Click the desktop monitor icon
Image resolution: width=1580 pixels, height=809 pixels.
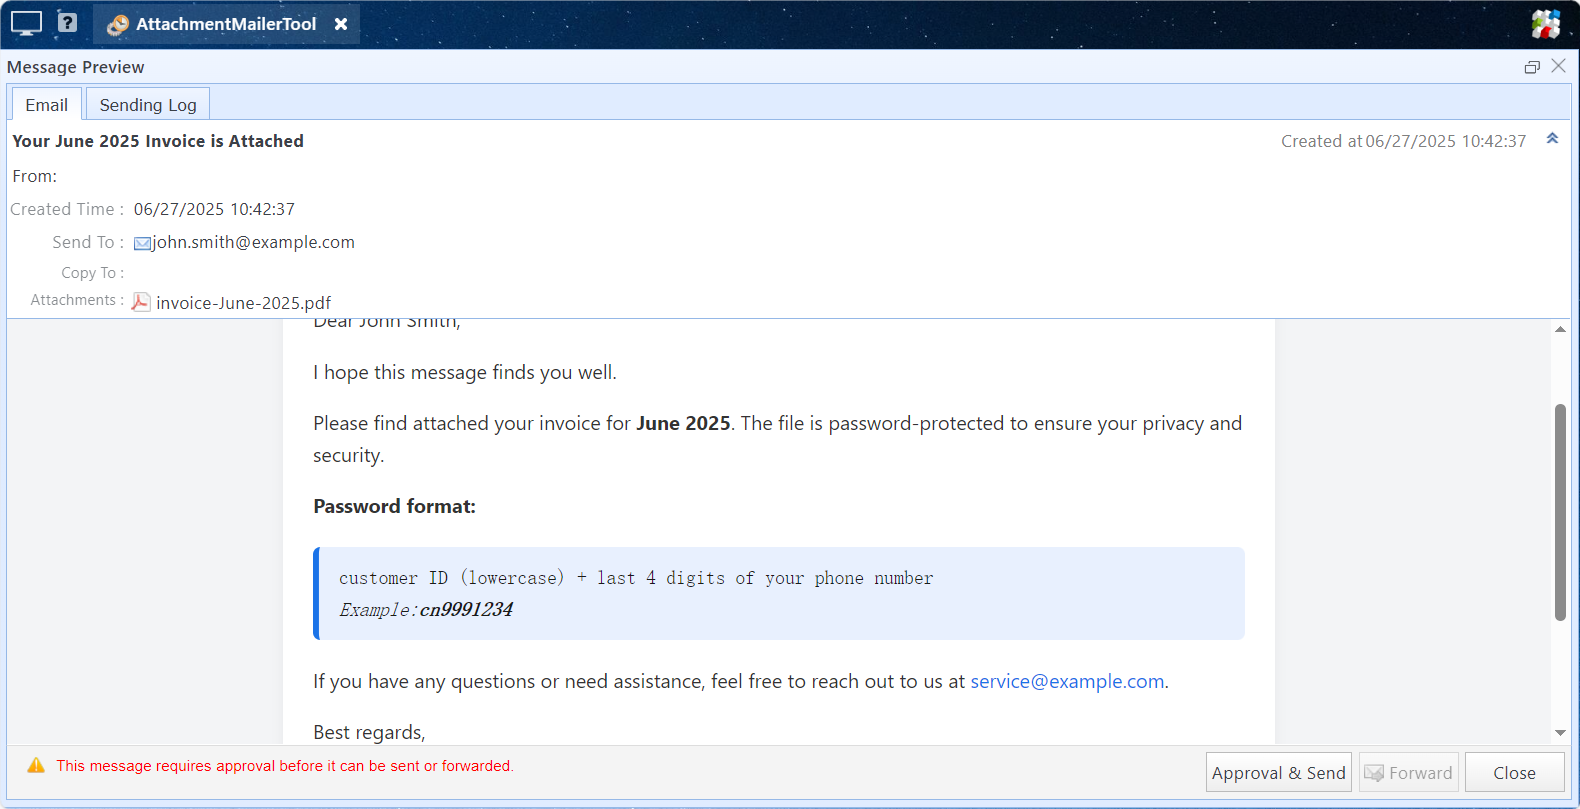click(26, 23)
